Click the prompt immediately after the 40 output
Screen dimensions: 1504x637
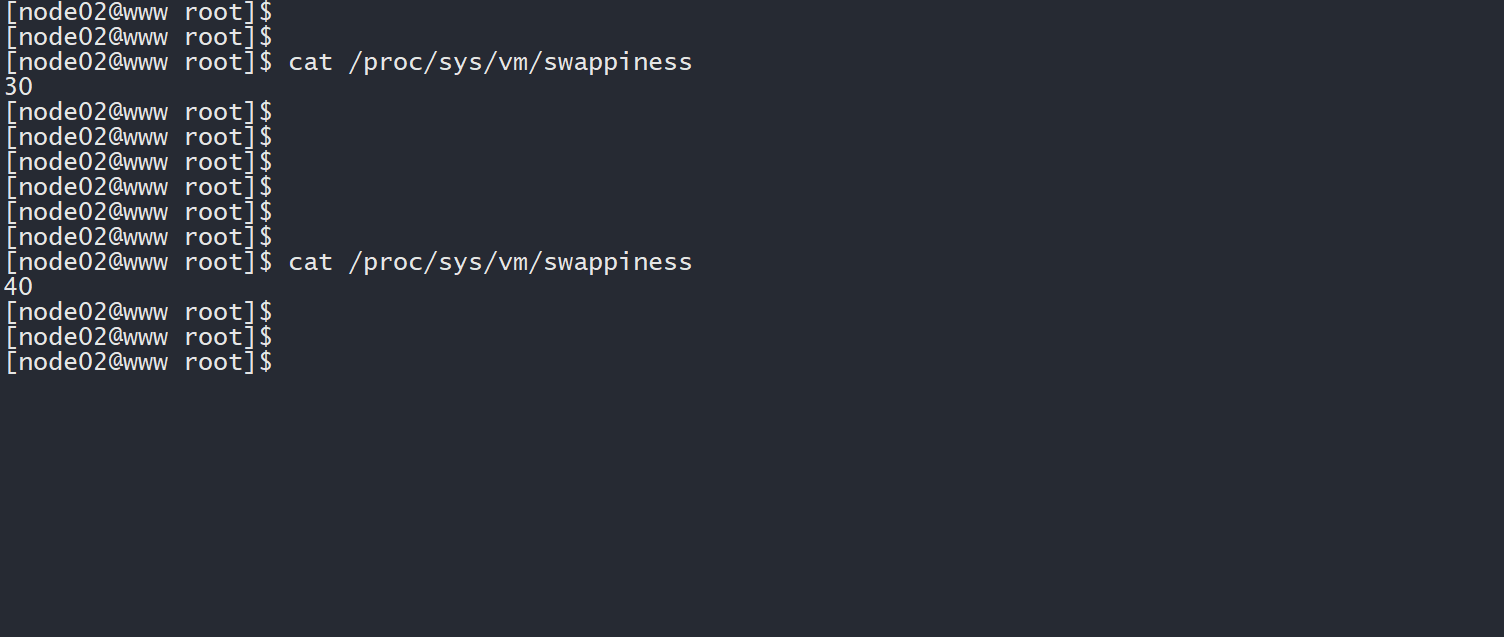(138, 312)
